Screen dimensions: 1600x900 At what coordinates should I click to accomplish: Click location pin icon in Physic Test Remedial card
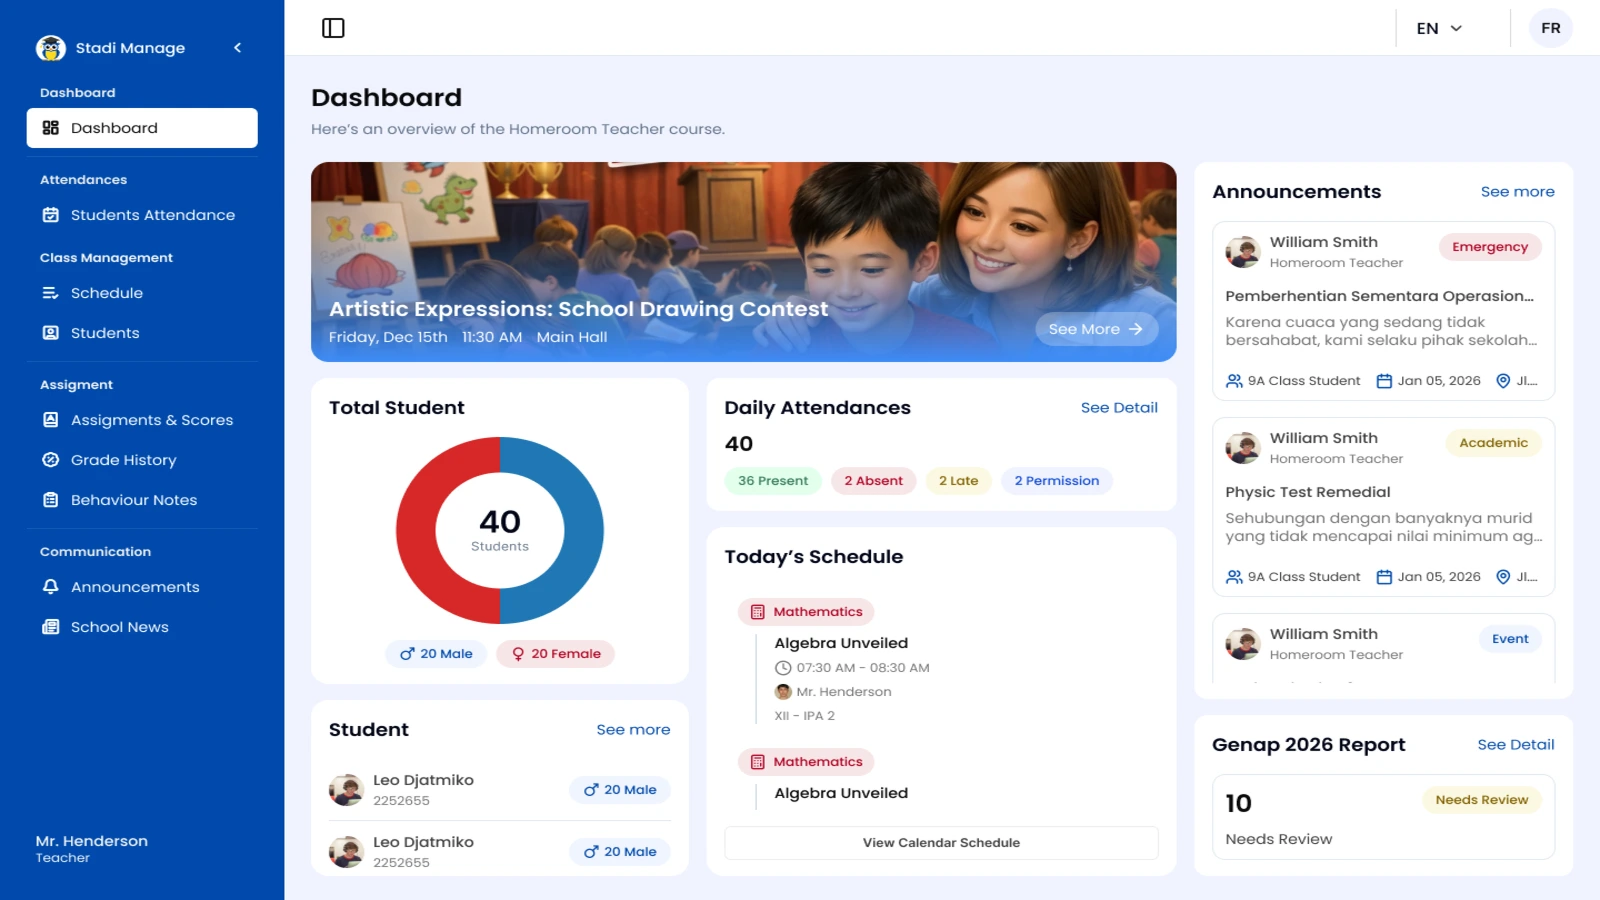pyautogui.click(x=1503, y=577)
